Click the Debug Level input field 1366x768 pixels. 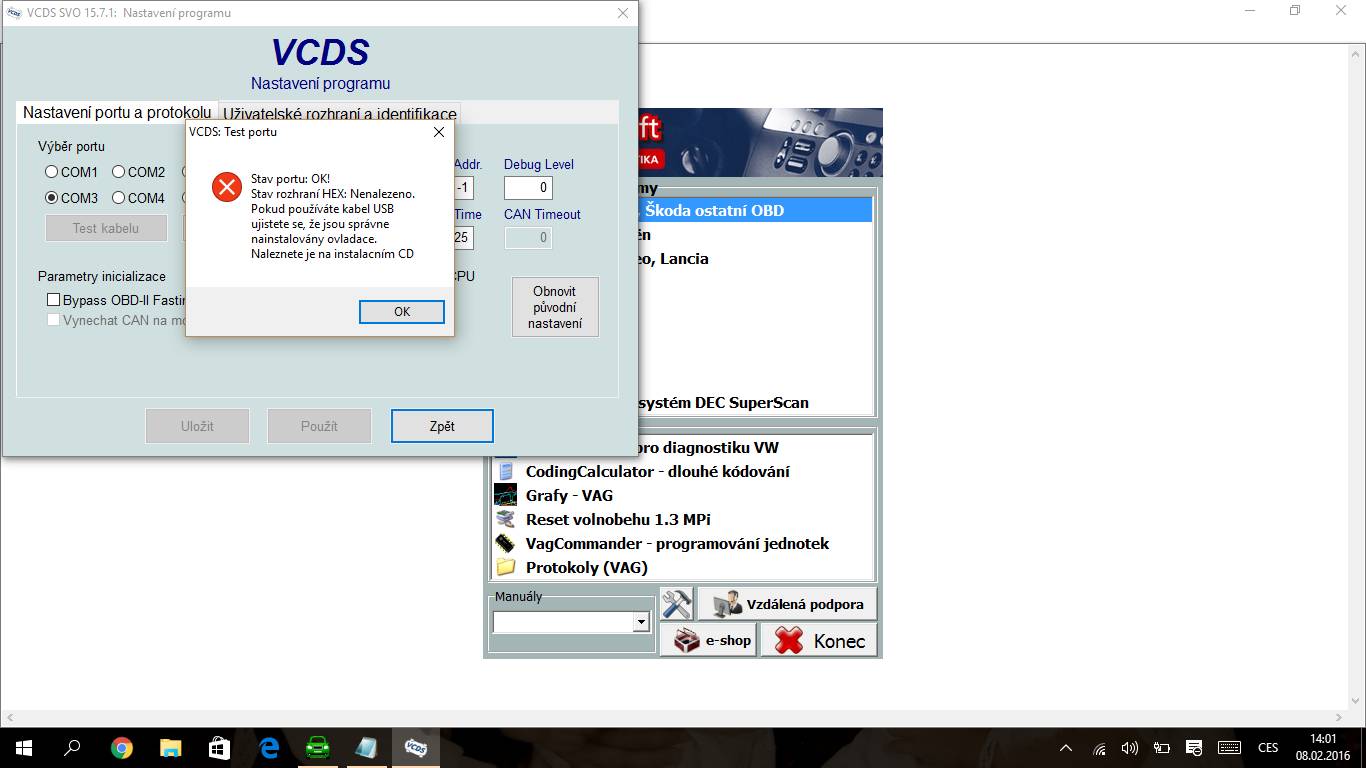pyautogui.click(x=528, y=187)
